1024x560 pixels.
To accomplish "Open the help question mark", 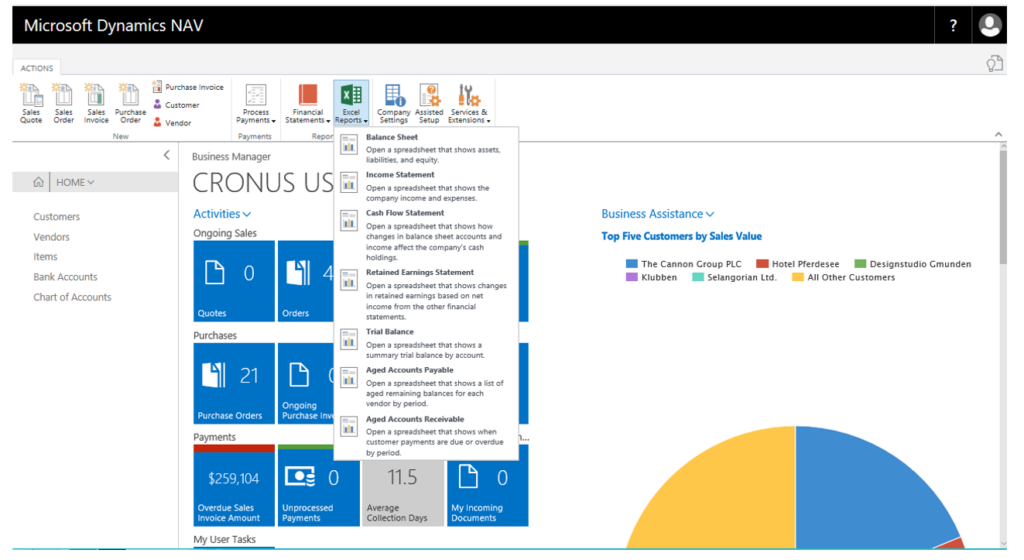I will pos(953,25).
